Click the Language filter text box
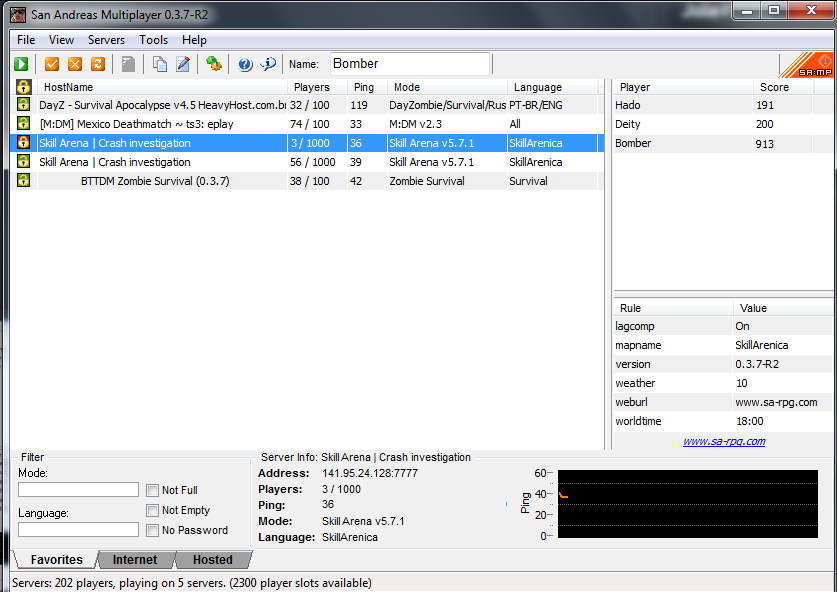The image size is (837, 592). [78, 530]
